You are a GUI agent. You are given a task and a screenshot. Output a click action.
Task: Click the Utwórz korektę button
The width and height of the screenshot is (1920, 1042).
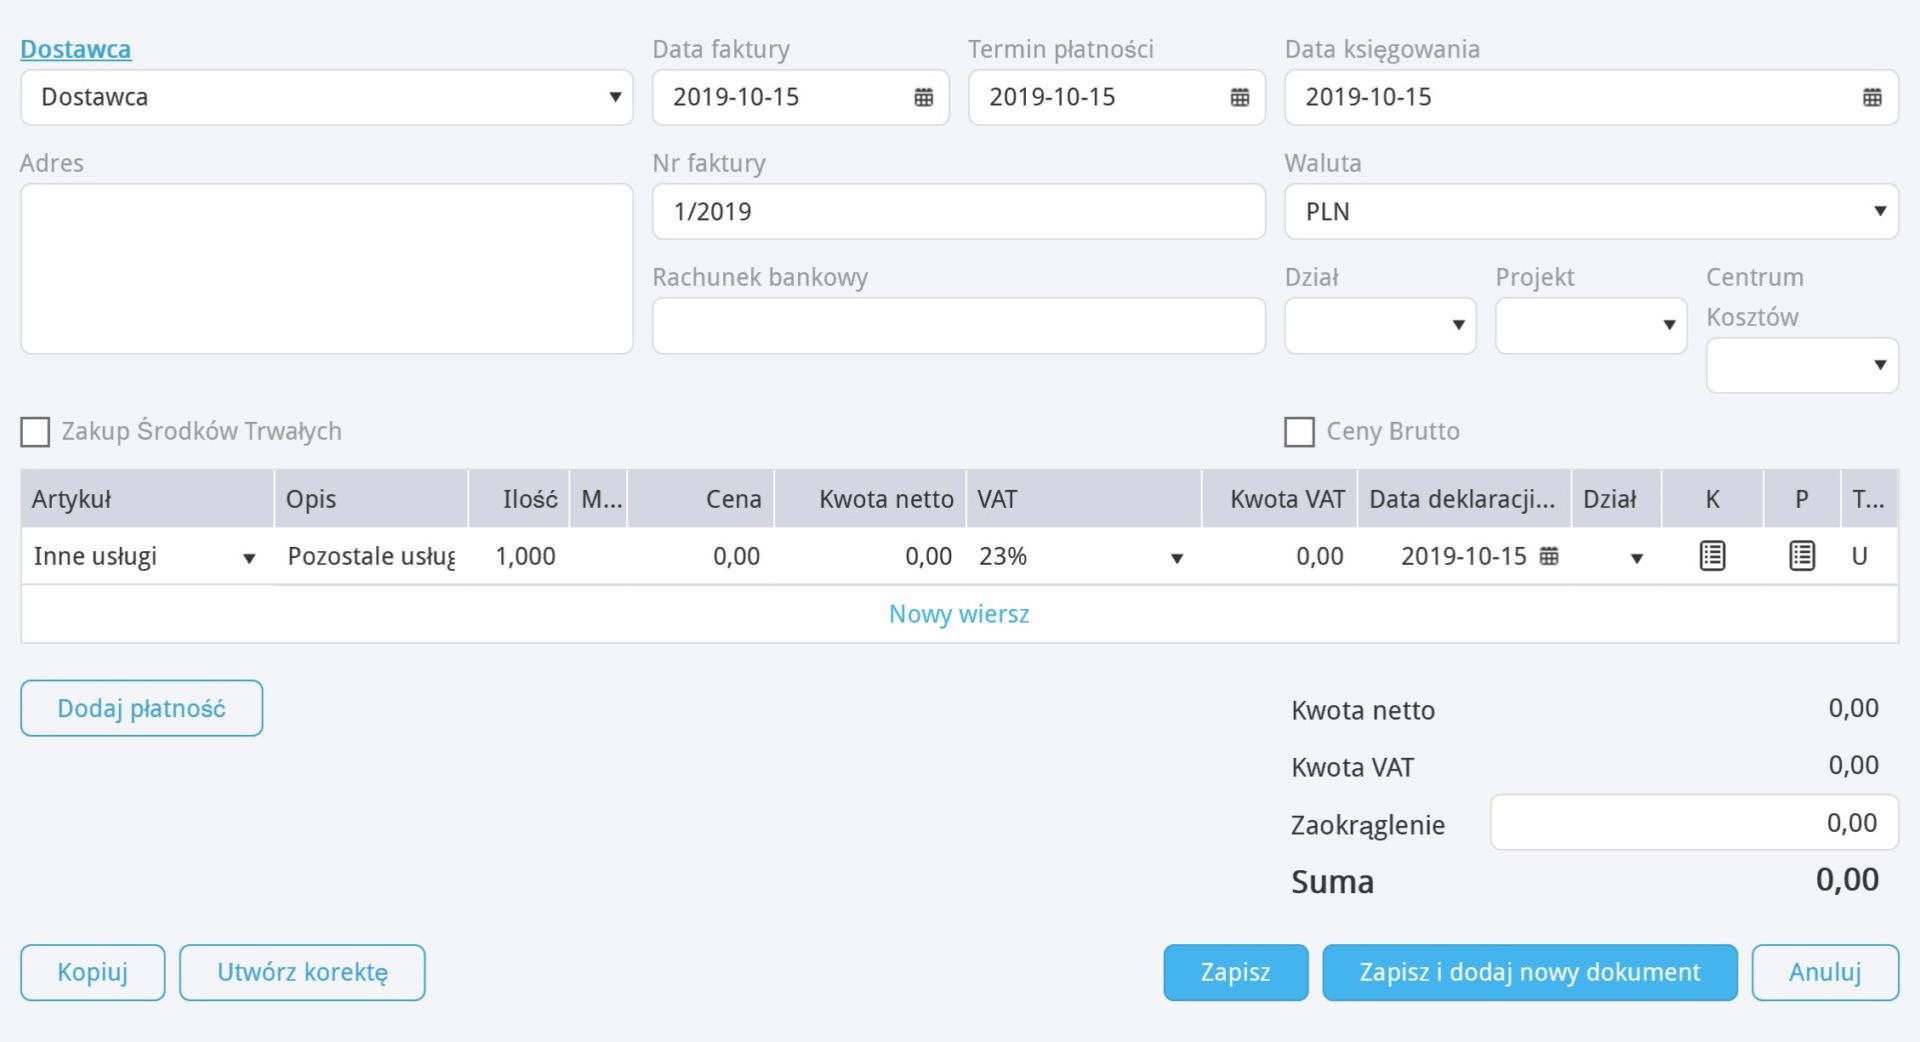pos(302,972)
